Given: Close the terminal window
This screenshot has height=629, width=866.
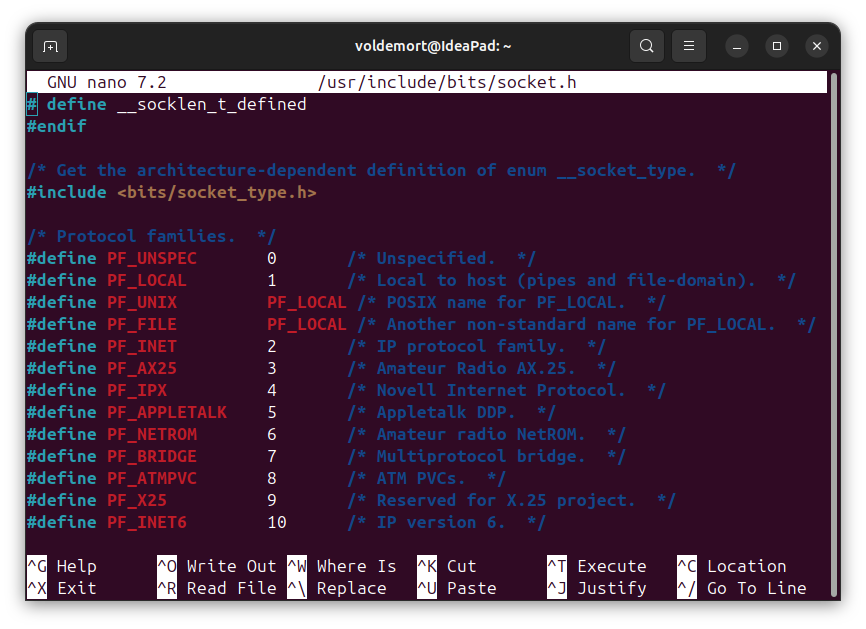Looking at the screenshot, I should point(817,46).
